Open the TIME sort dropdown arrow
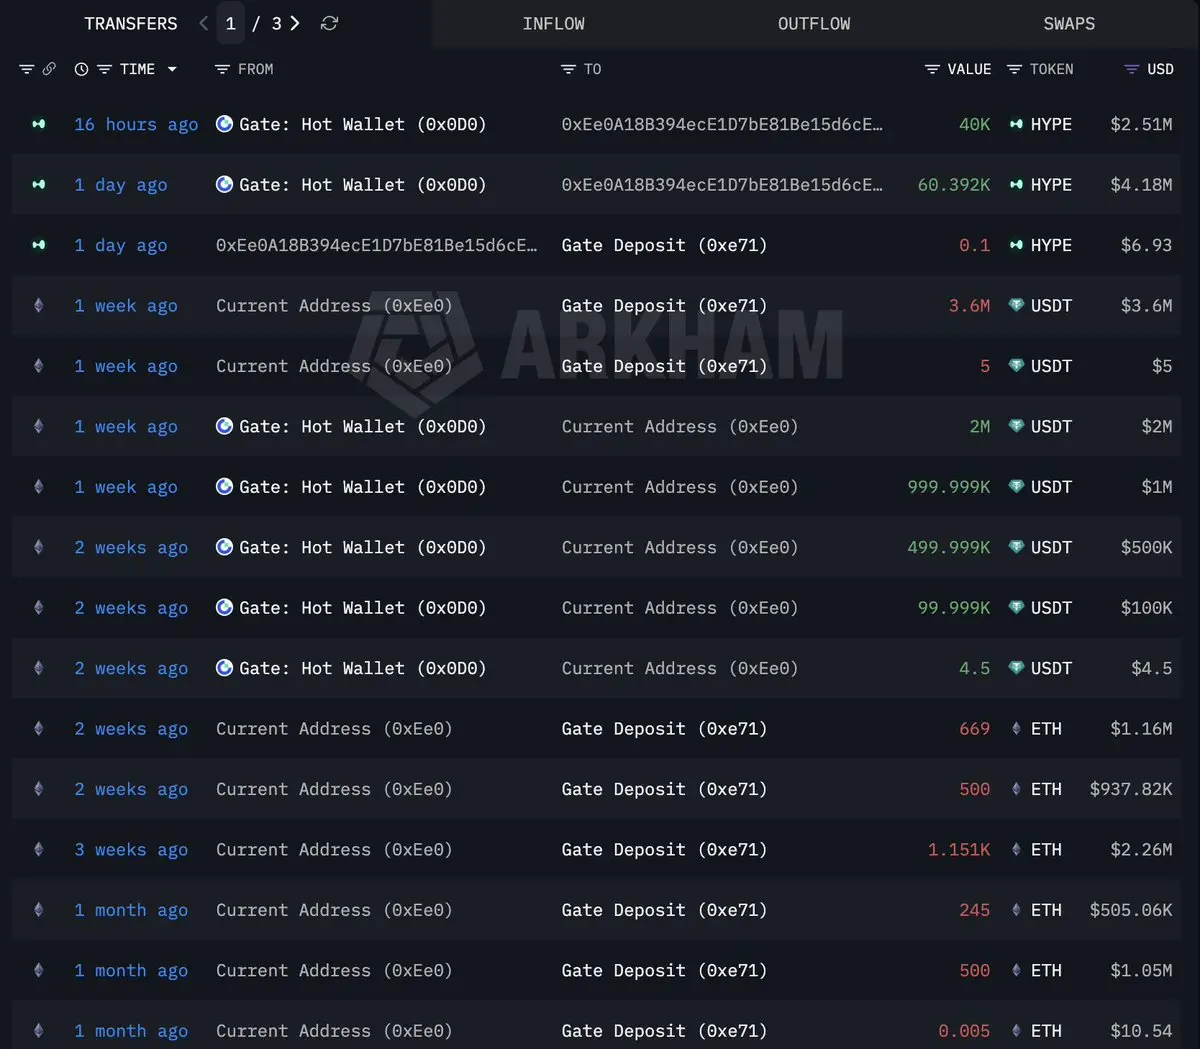1200x1049 pixels. 172,69
